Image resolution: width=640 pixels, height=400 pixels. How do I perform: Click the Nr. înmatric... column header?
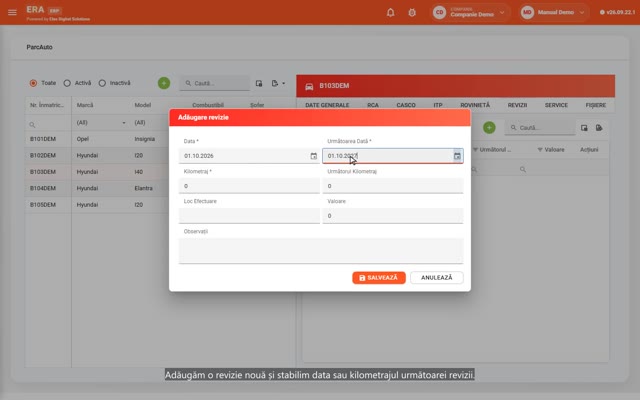pyautogui.click(x=47, y=105)
